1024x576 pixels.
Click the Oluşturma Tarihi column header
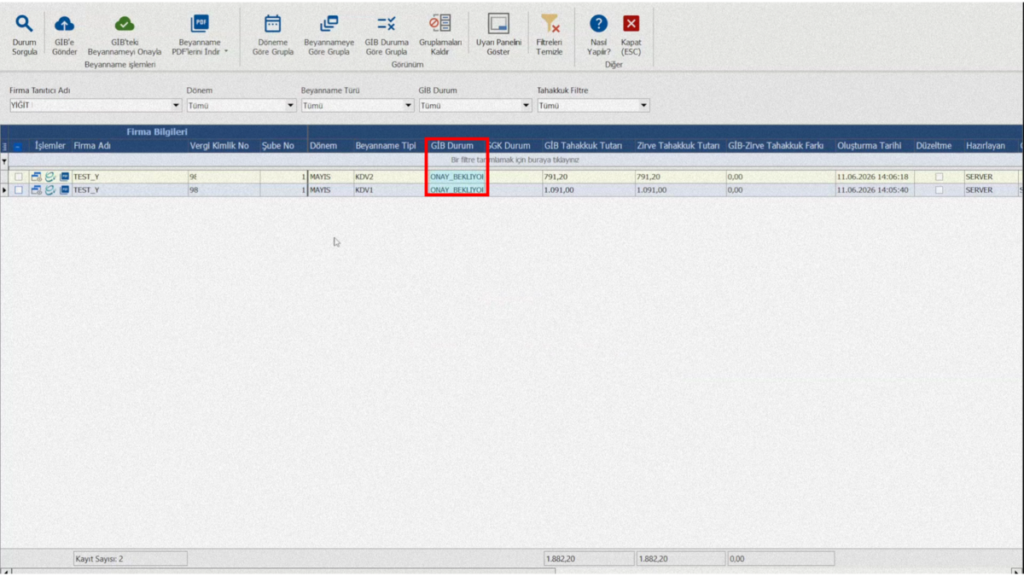coord(869,146)
